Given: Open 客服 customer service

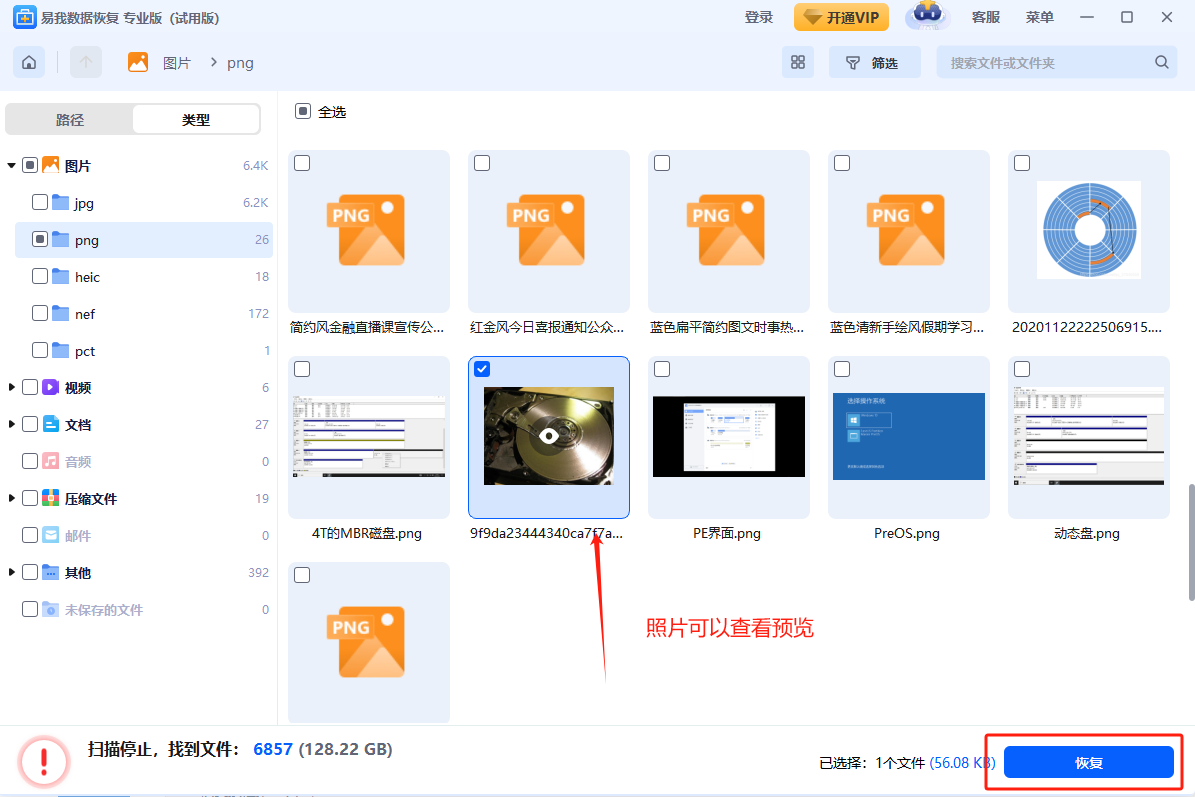Looking at the screenshot, I should 985,17.
